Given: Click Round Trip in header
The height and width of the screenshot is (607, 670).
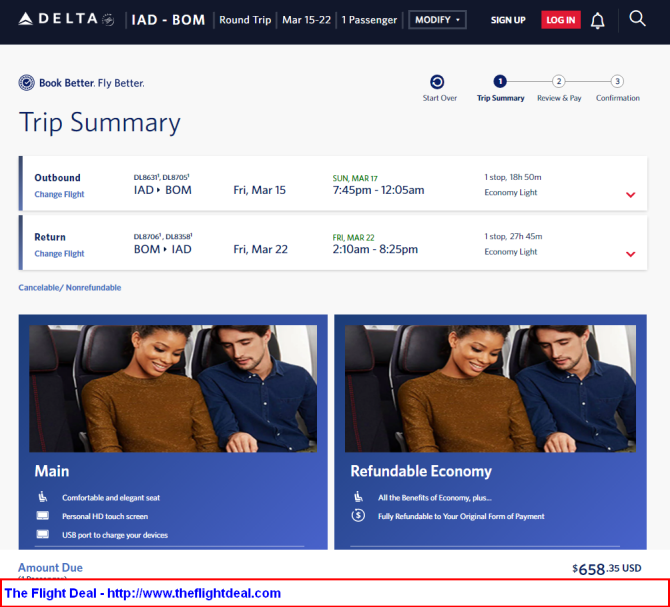Looking at the screenshot, I should pyautogui.click(x=245, y=20).
